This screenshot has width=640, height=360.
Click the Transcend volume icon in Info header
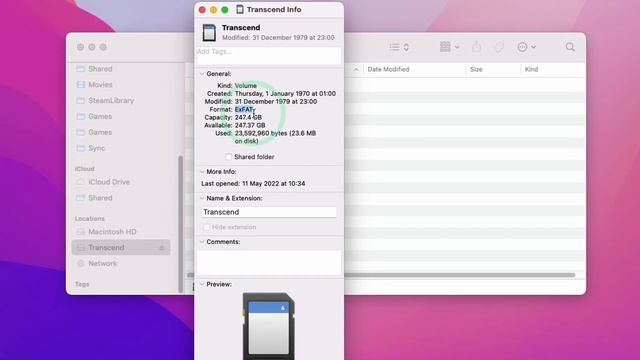pyautogui.click(x=209, y=33)
